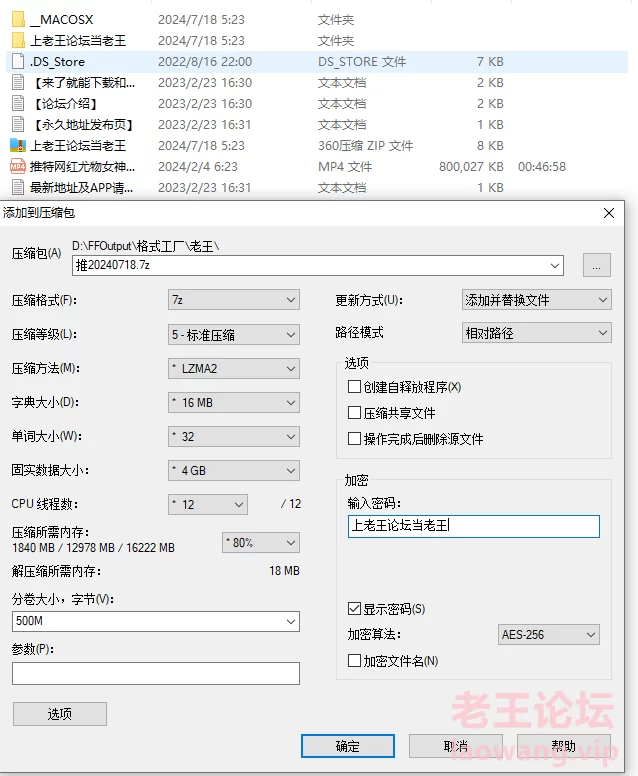
Task: Open CPU 线程数 12 dropdown
Action: pos(208,504)
